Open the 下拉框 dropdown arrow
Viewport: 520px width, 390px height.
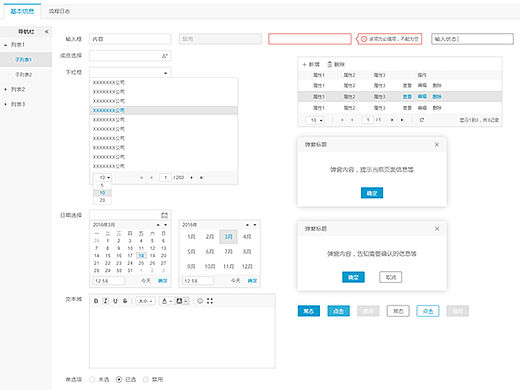click(165, 73)
